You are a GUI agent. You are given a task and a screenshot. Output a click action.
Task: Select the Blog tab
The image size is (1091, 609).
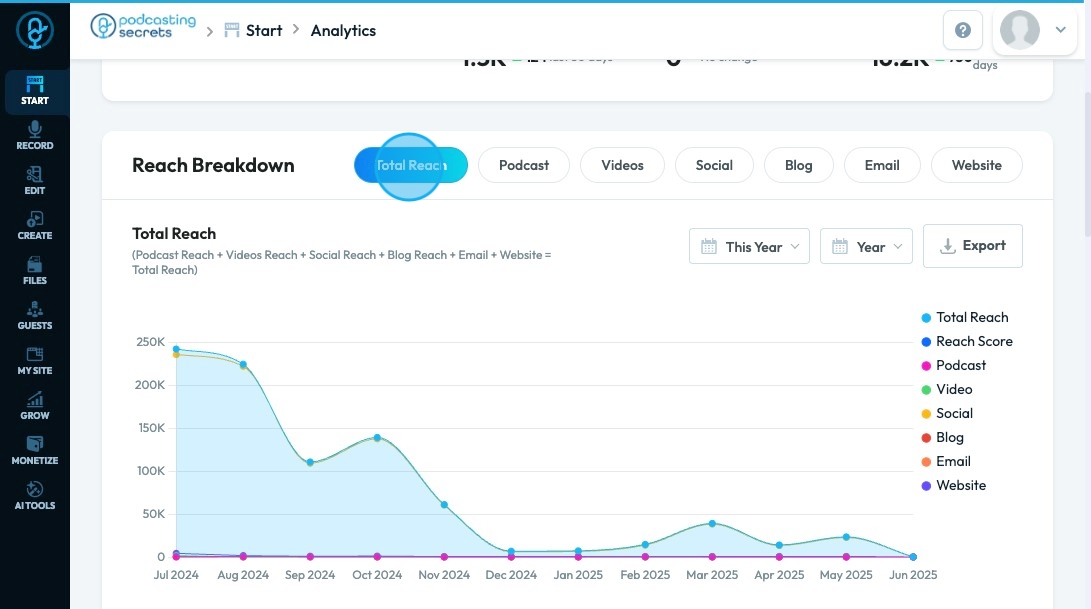tap(799, 165)
